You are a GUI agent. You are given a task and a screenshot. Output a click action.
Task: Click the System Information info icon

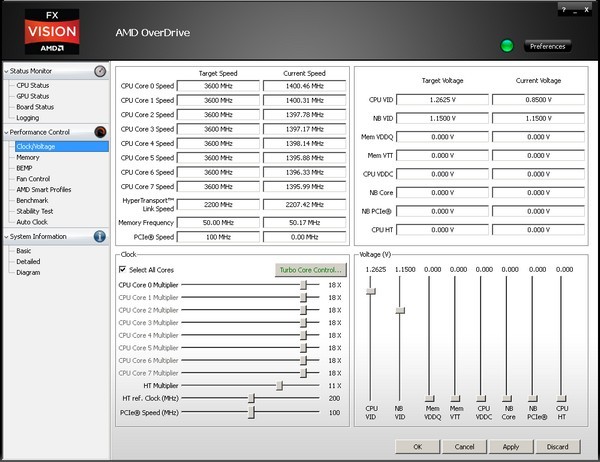pyautogui.click(x=100, y=236)
